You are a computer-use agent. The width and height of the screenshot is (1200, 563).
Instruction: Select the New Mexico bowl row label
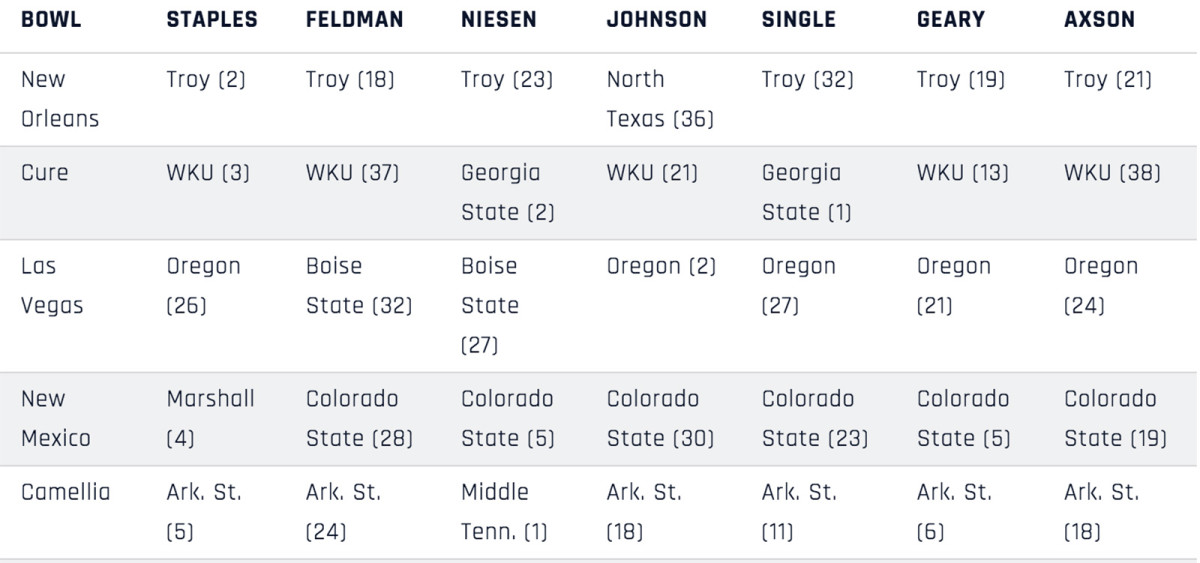56,418
